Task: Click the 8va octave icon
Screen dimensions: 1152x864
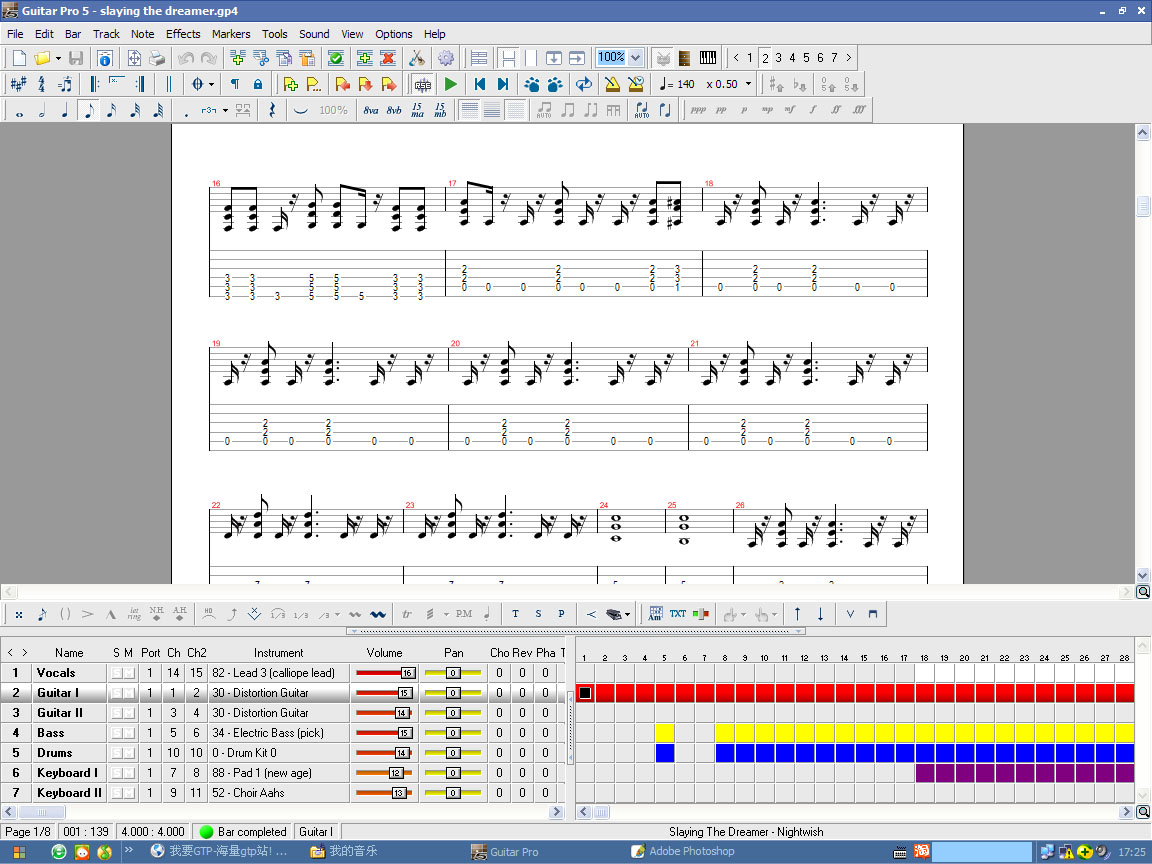Action: tap(371, 111)
